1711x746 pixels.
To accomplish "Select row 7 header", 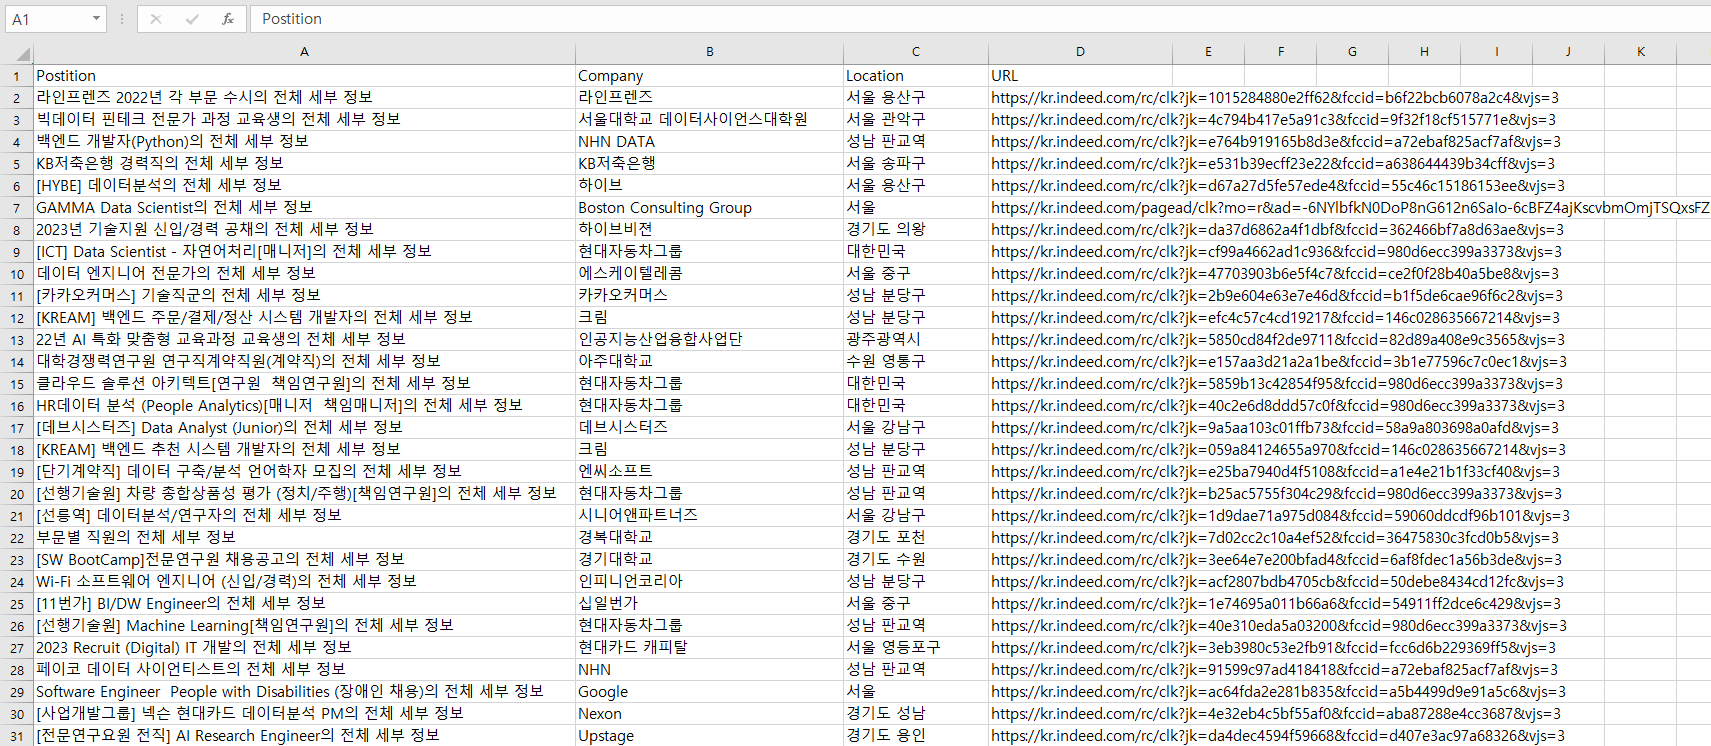I will (x=17, y=208).
